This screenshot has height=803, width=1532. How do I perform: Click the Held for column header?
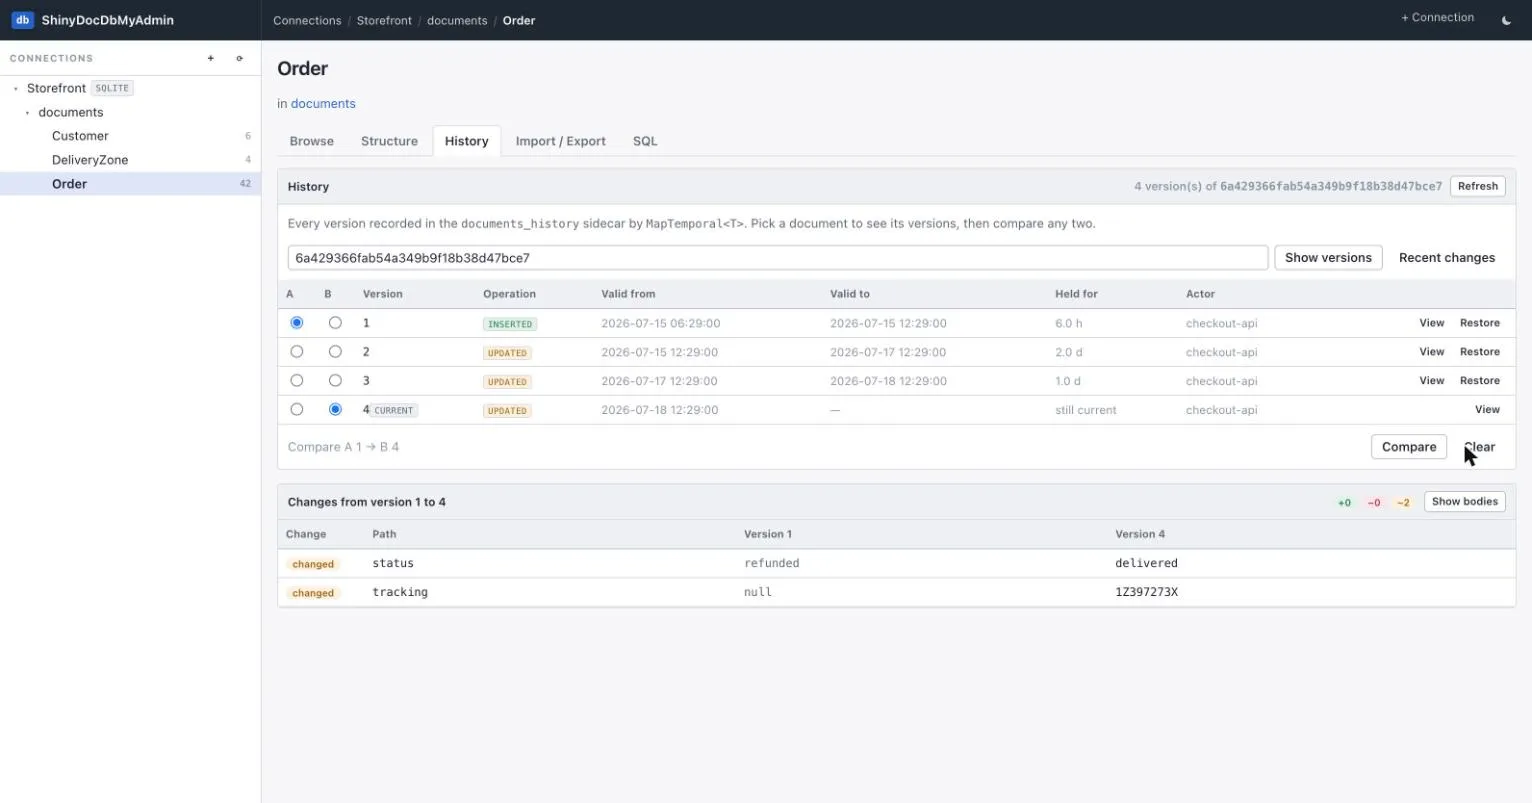point(1076,294)
